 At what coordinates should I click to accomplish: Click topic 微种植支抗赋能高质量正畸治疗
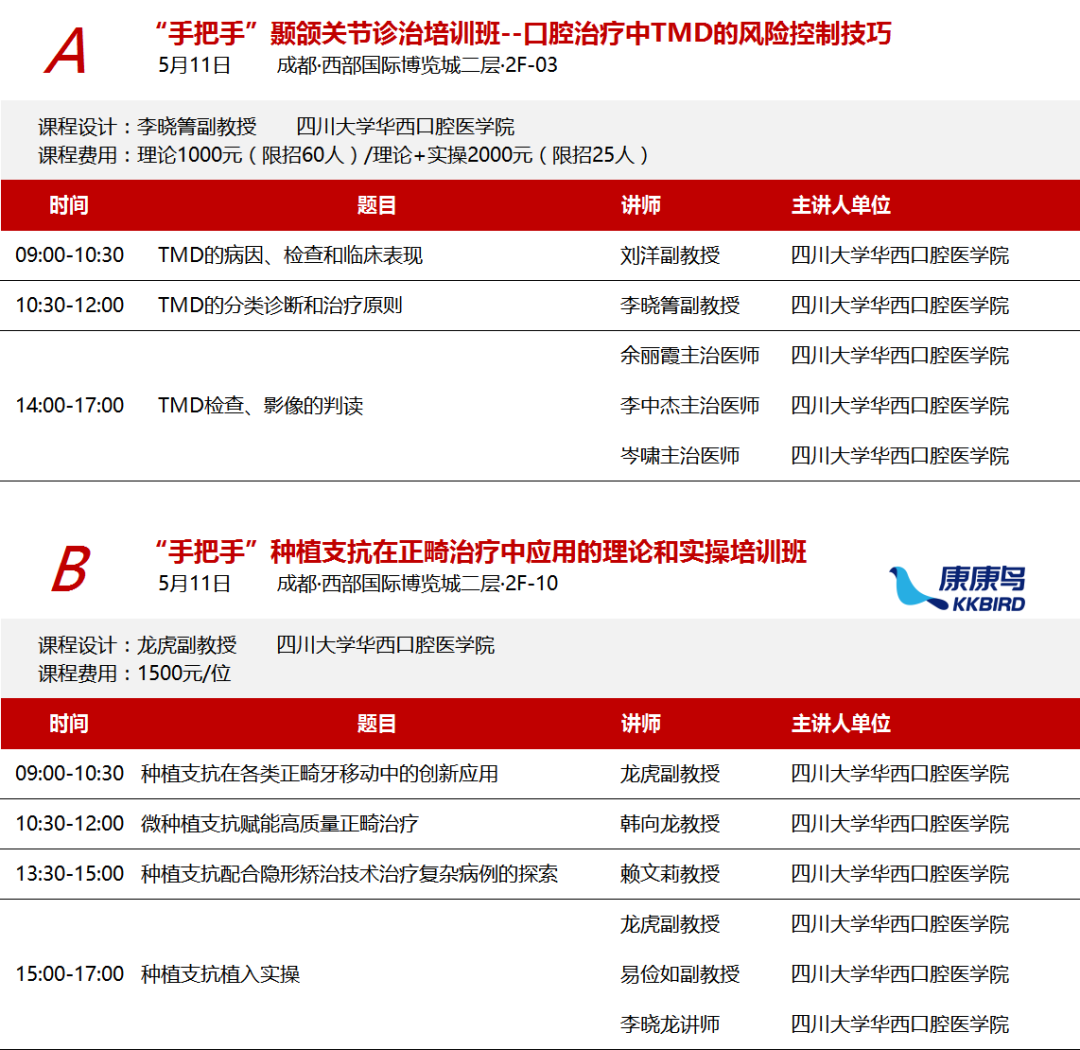(x=280, y=823)
